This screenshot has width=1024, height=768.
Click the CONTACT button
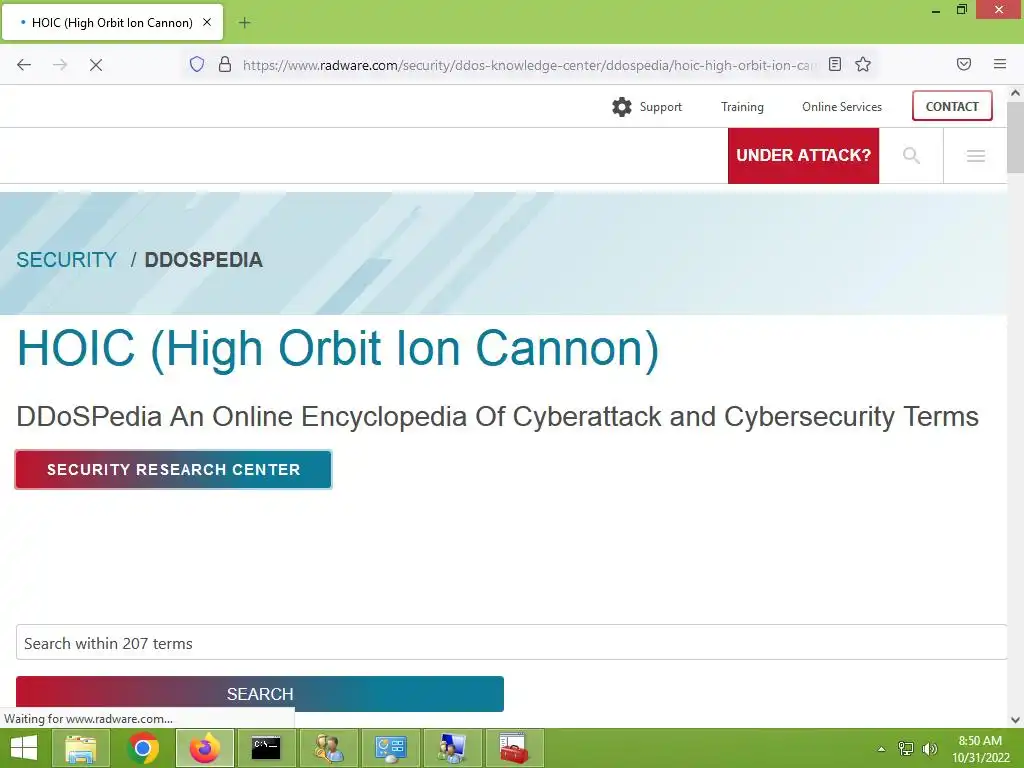click(952, 106)
